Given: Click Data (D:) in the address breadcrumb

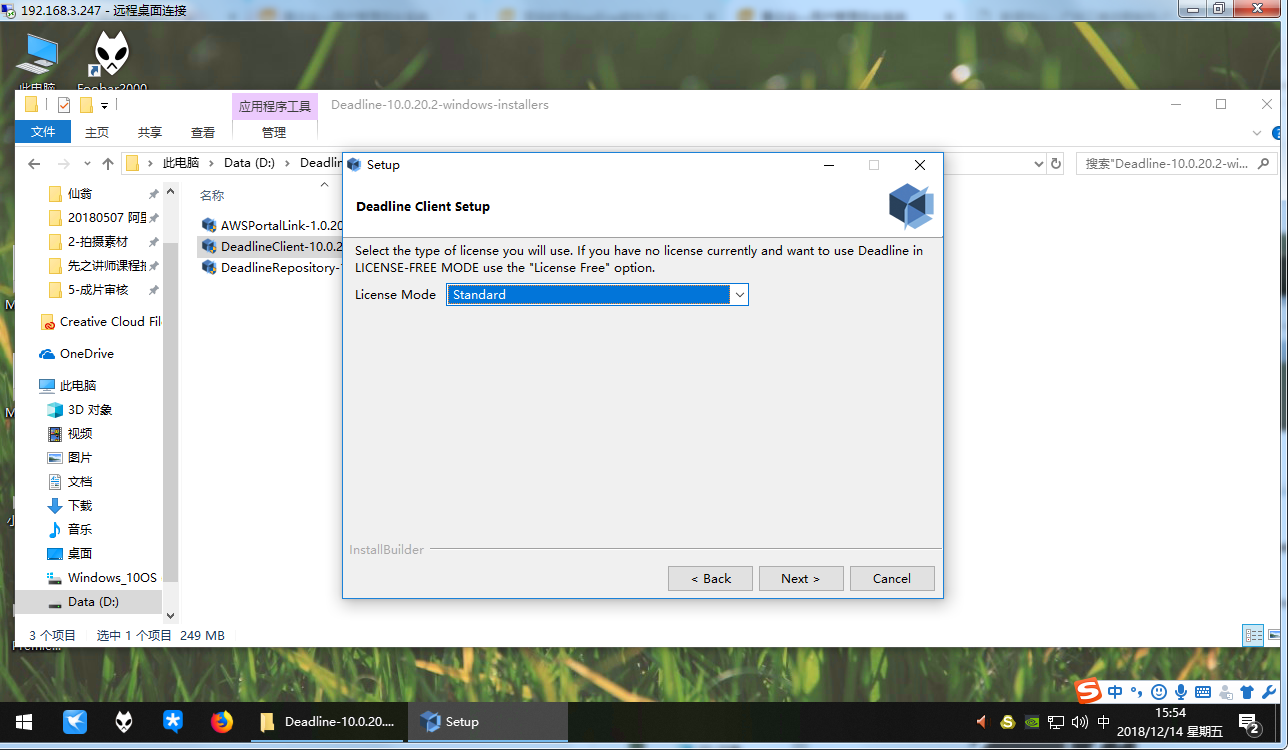Looking at the screenshot, I should 249,163.
